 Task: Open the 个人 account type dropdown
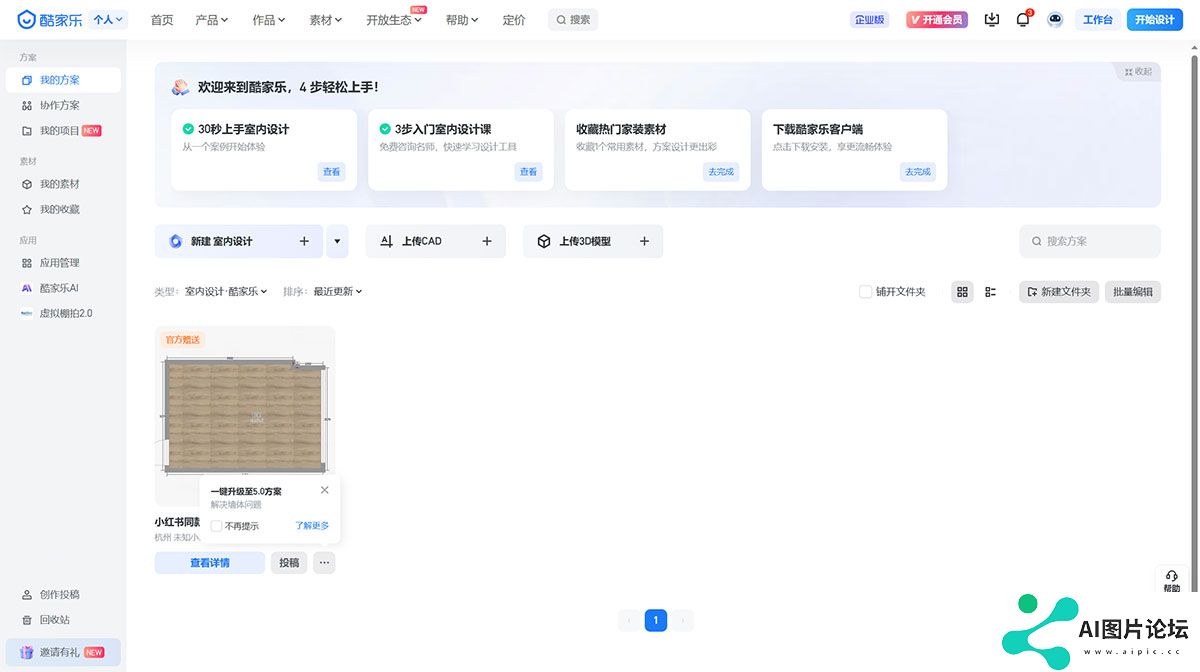click(x=108, y=19)
